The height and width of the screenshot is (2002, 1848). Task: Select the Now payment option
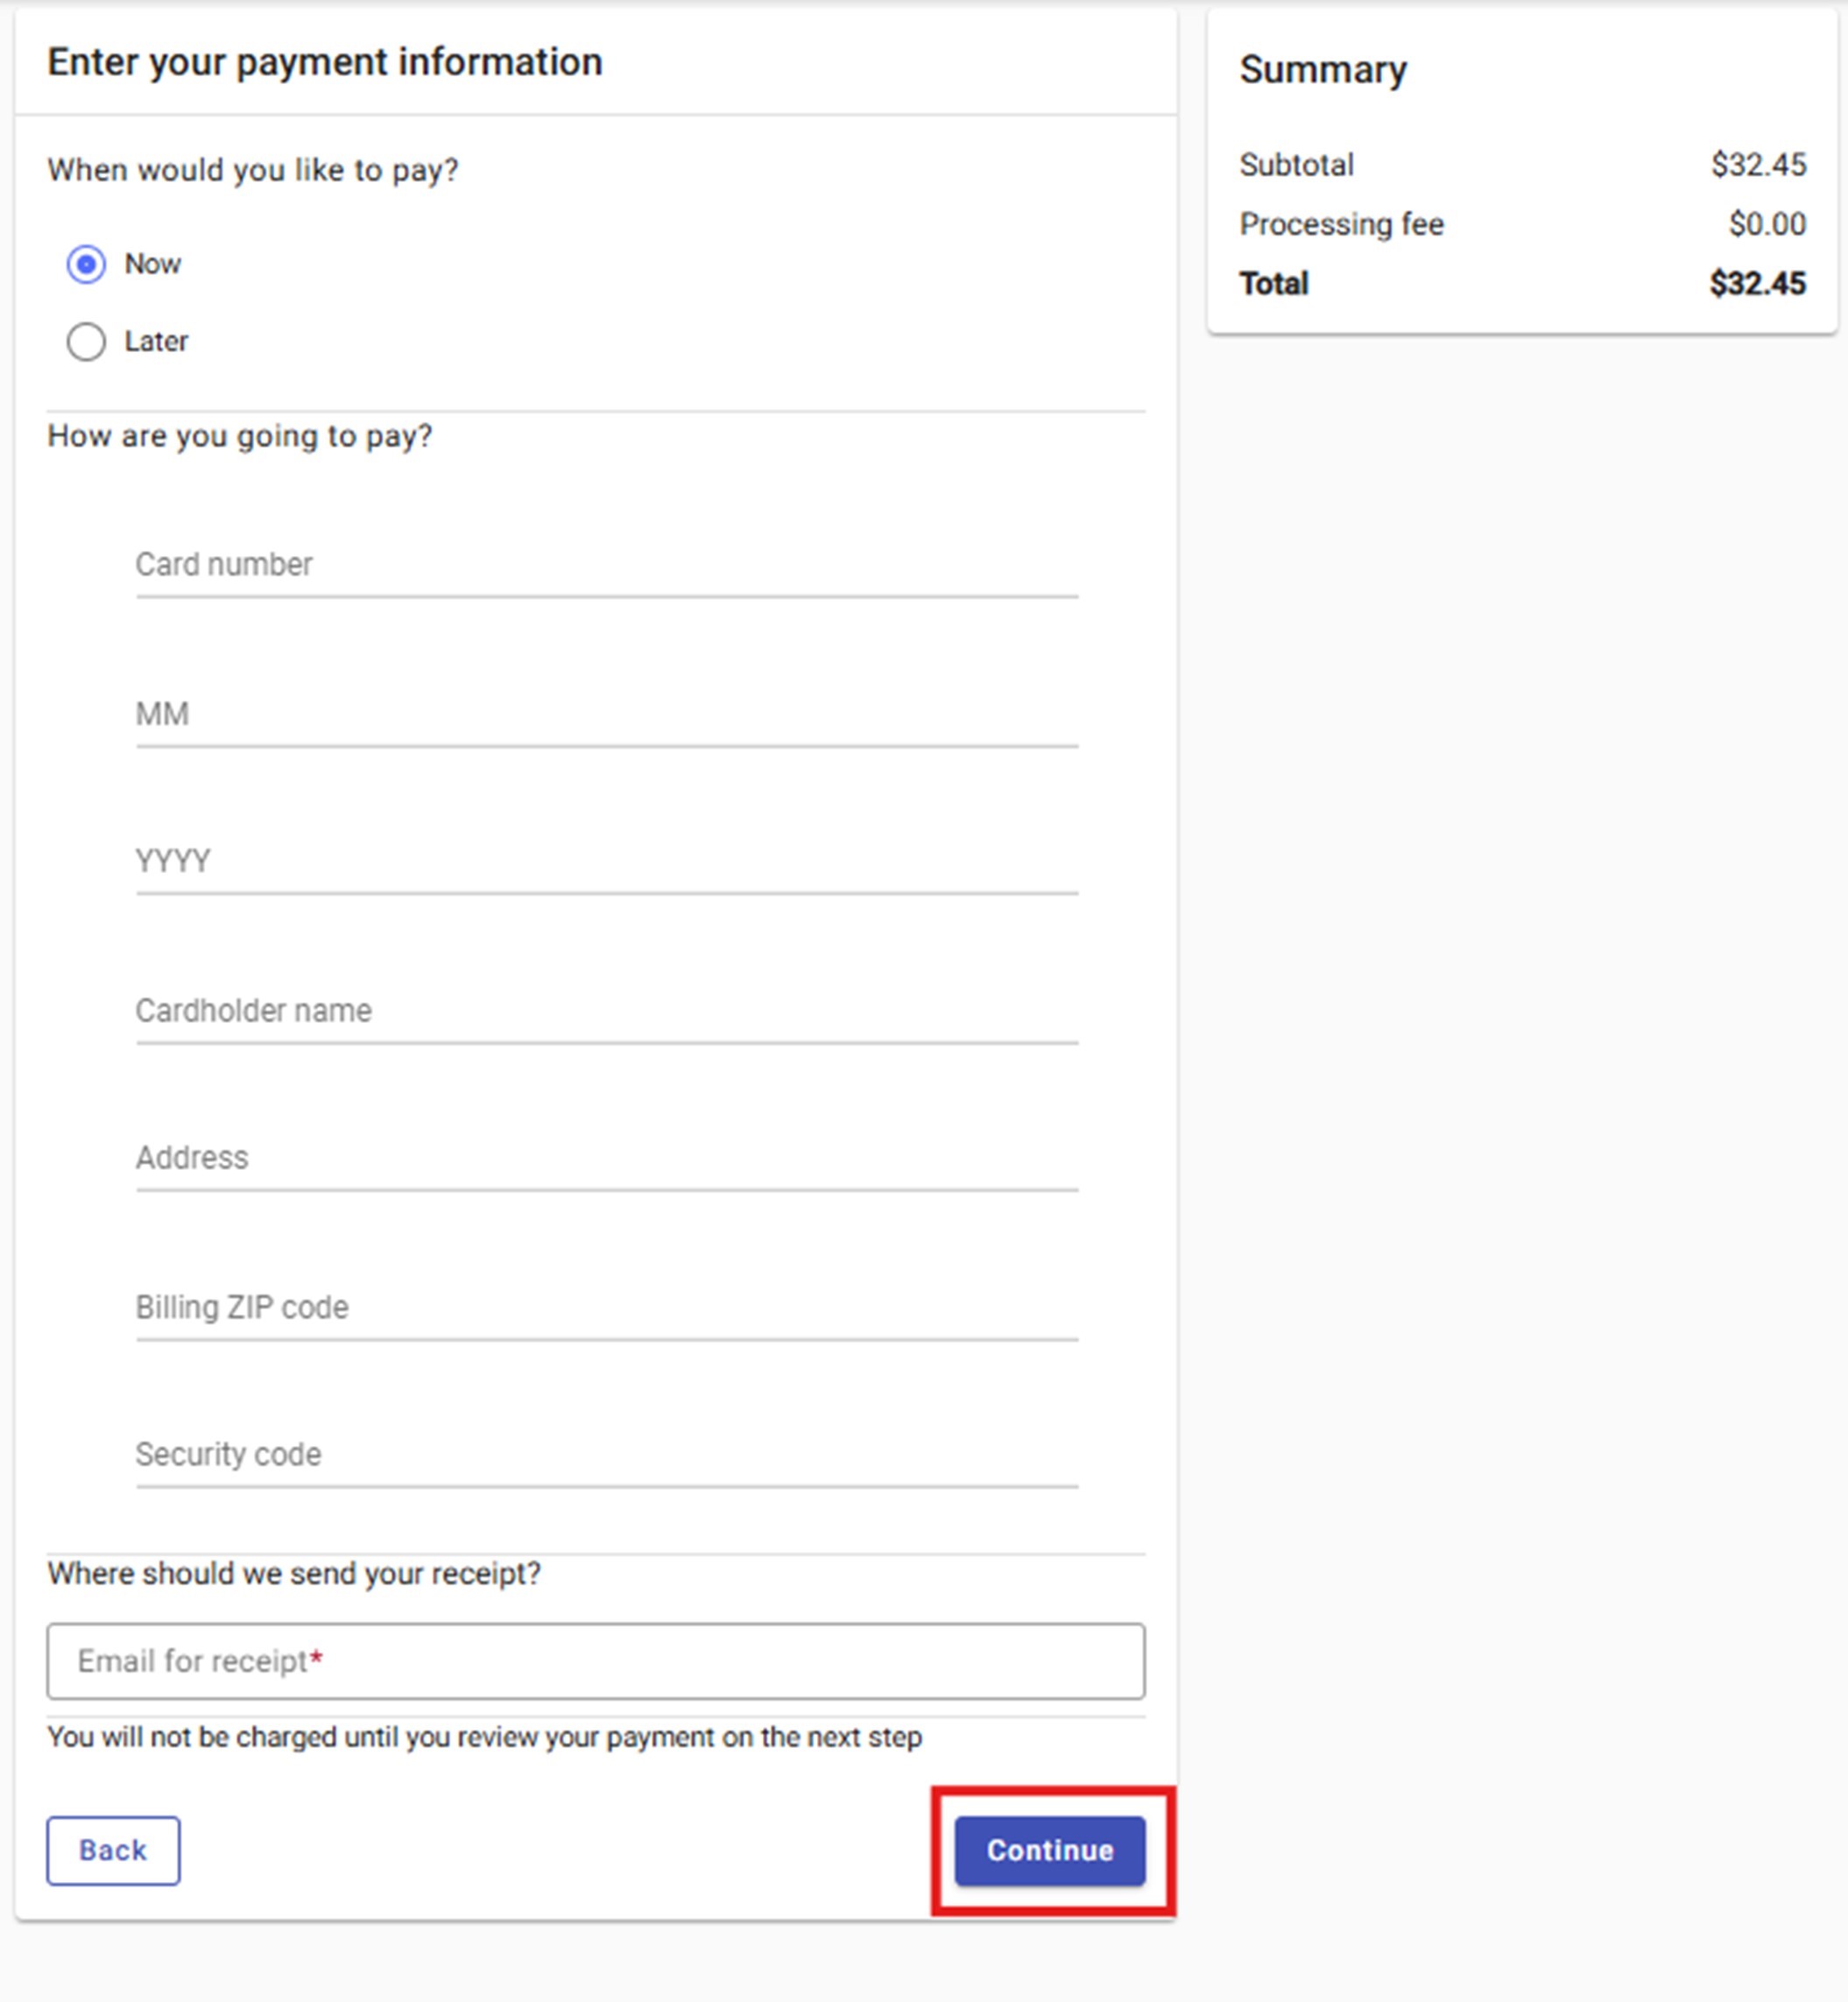pos(86,264)
